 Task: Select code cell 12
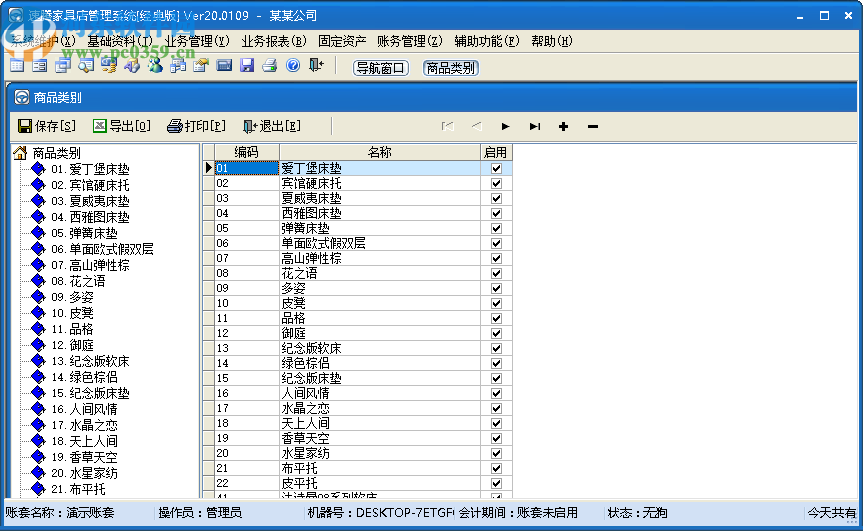[x=247, y=333]
